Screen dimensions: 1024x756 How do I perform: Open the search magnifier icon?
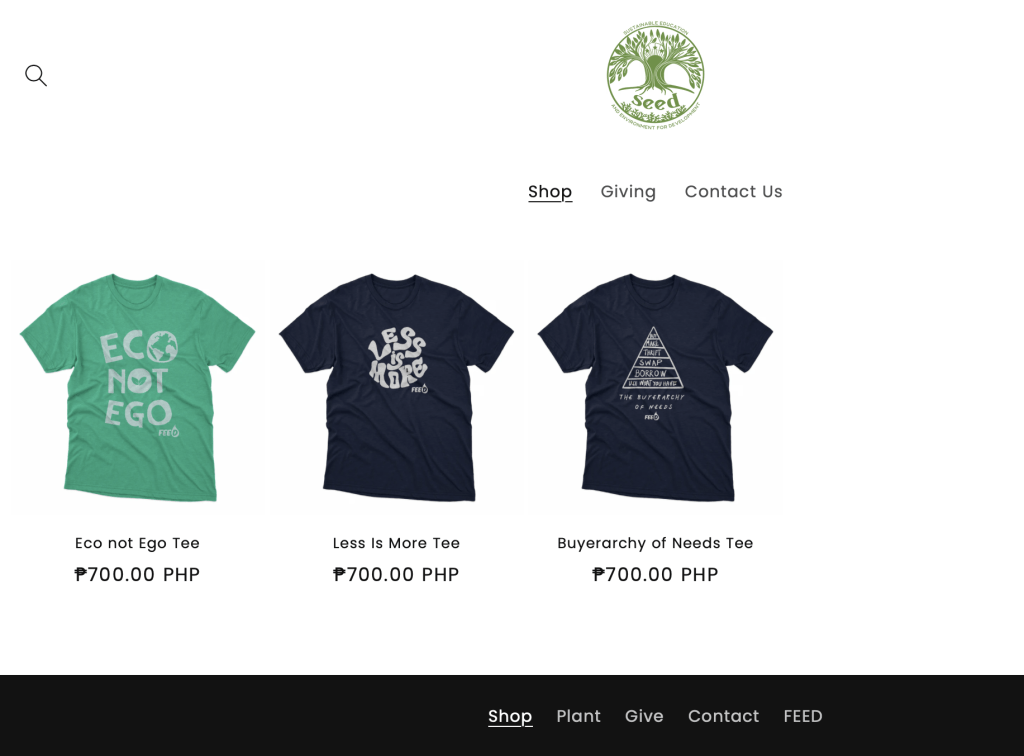tap(36, 75)
